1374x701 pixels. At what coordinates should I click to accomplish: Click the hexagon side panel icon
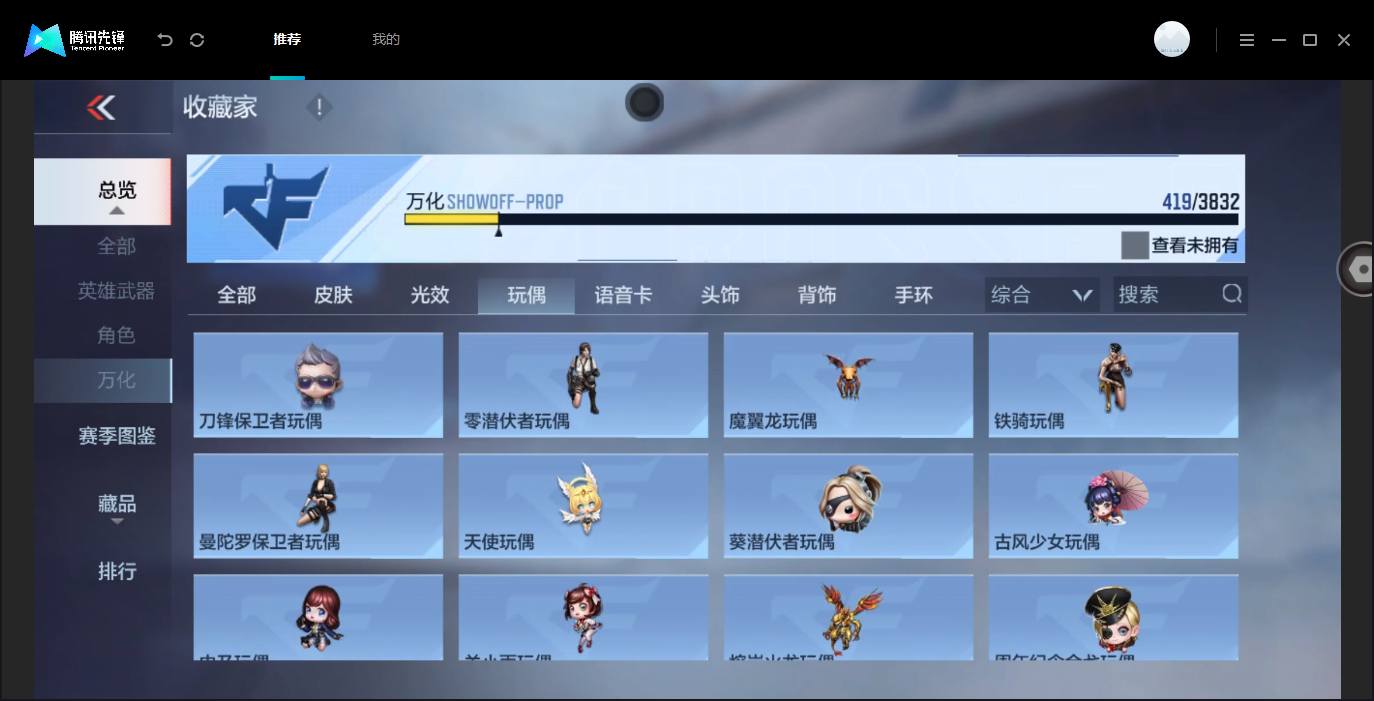[x=1358, y=269]
